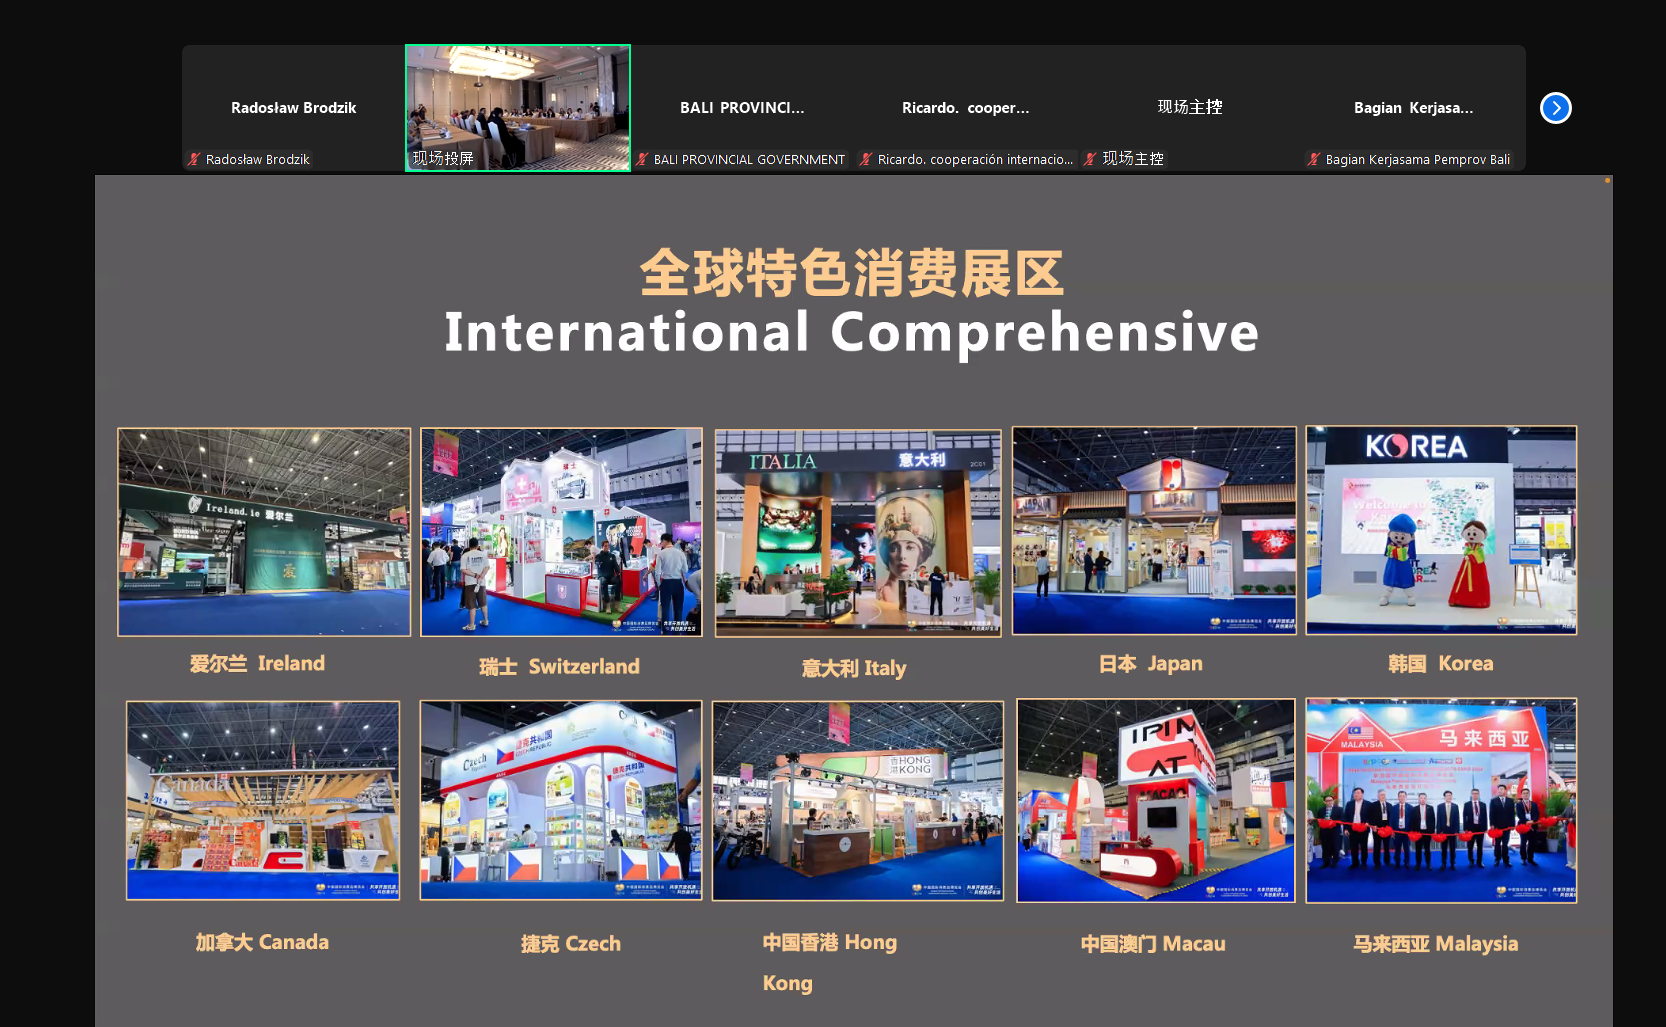Click the Japan pavilion photo

click(1154, 531)
